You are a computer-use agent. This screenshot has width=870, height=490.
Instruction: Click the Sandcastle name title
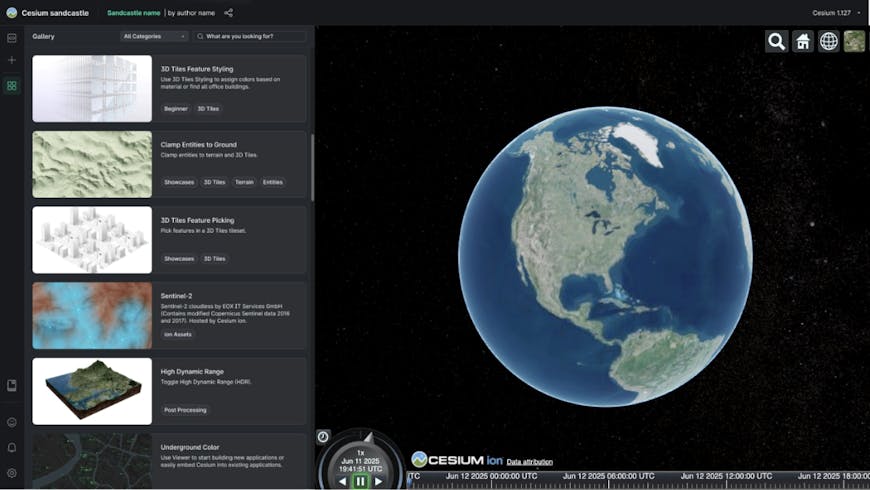tap(134, 13)
